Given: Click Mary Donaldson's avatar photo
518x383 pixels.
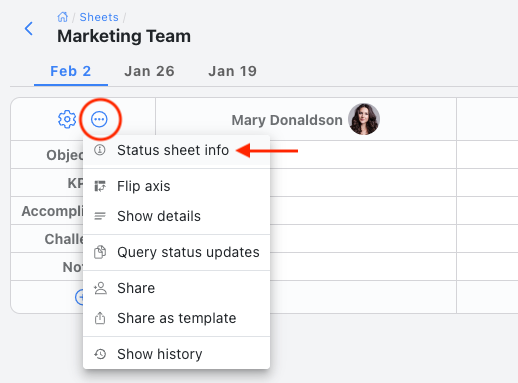Looking at the screenshot, I should (364, 119).
